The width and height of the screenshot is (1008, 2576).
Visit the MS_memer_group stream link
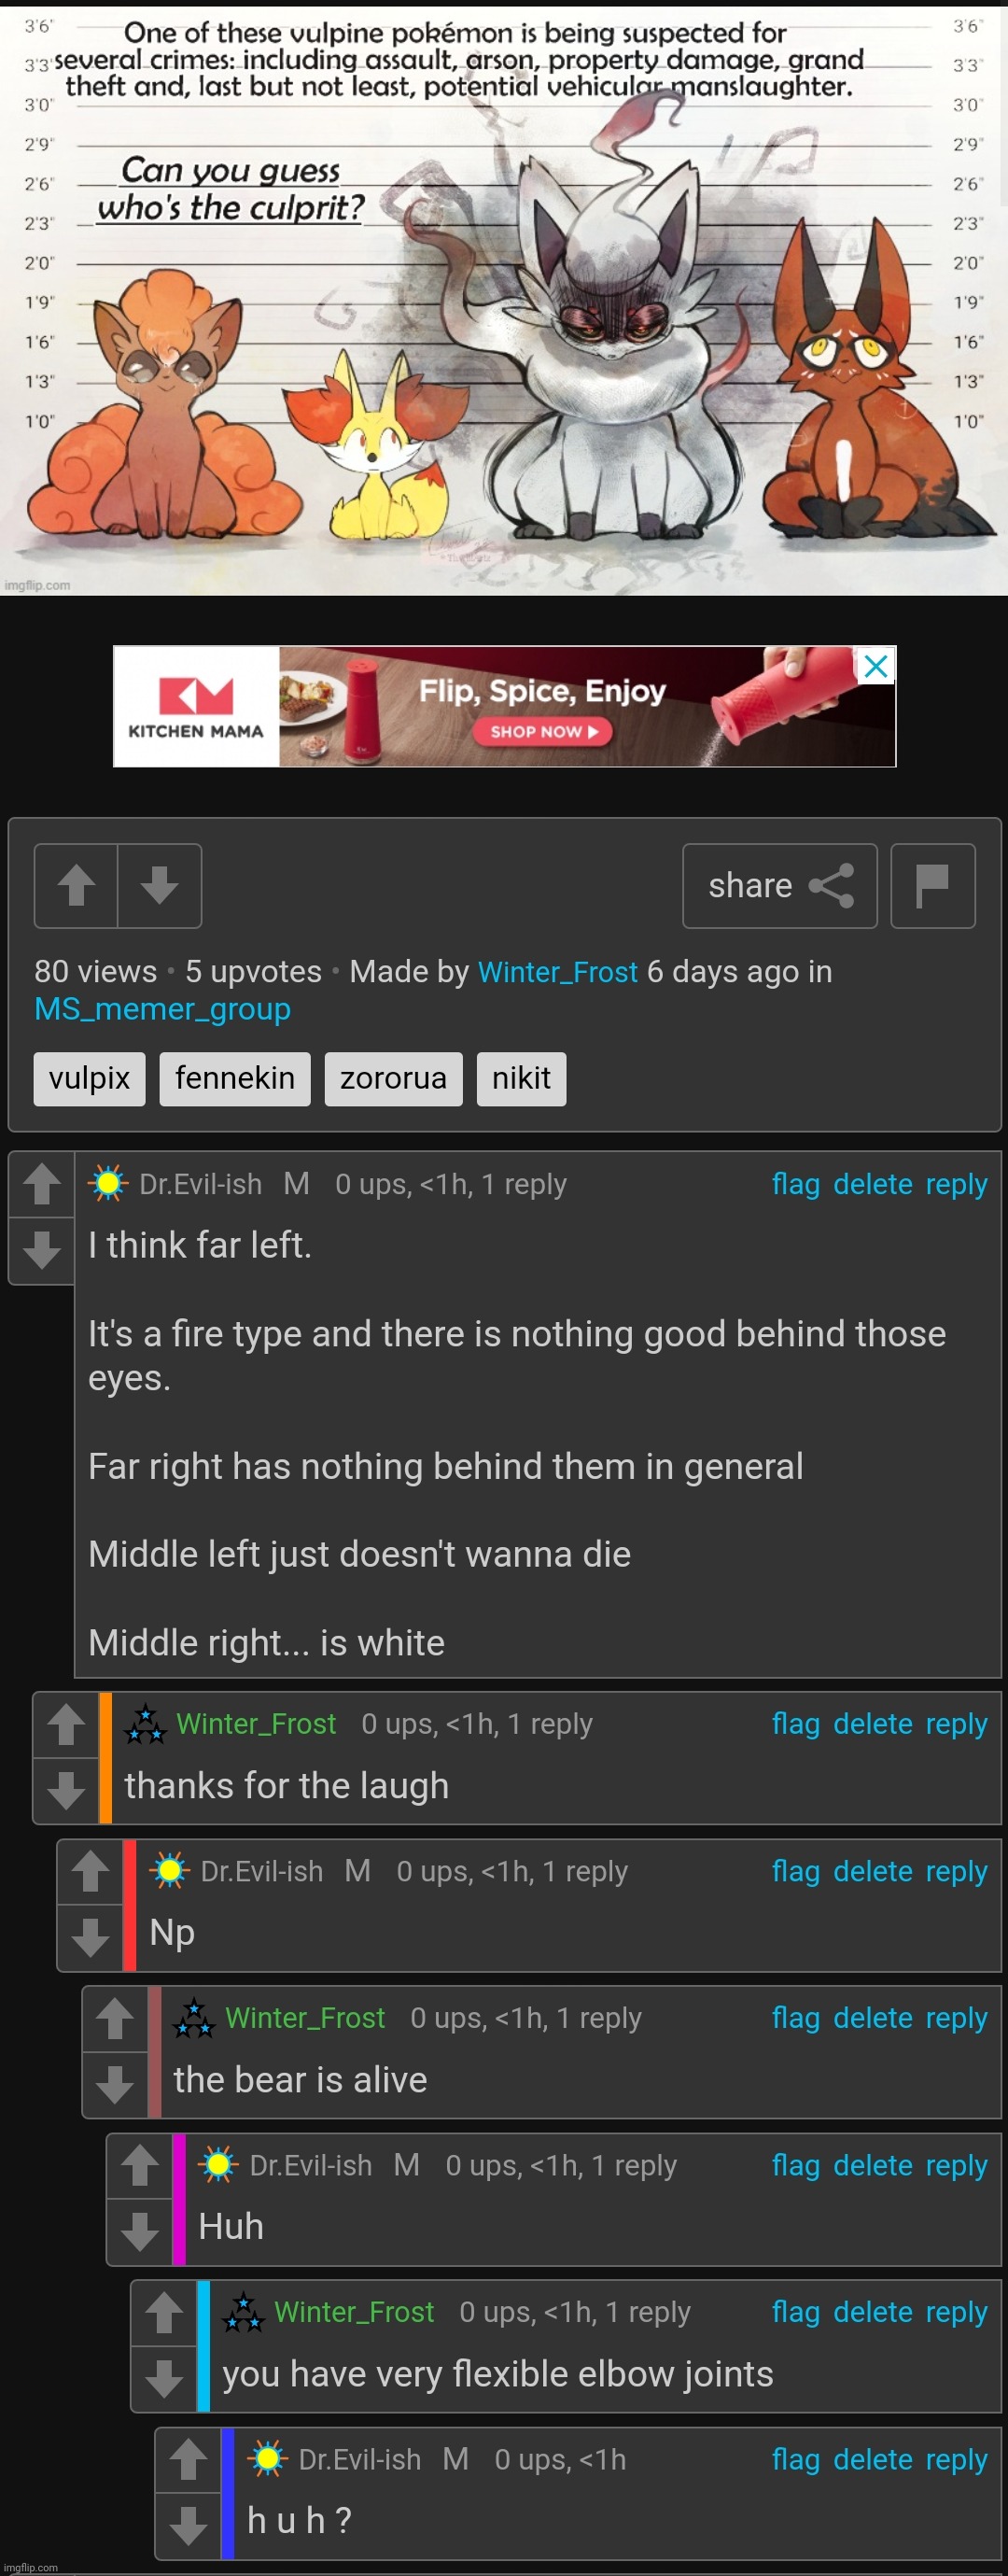pyautogui.click(x=163, y=1009)
